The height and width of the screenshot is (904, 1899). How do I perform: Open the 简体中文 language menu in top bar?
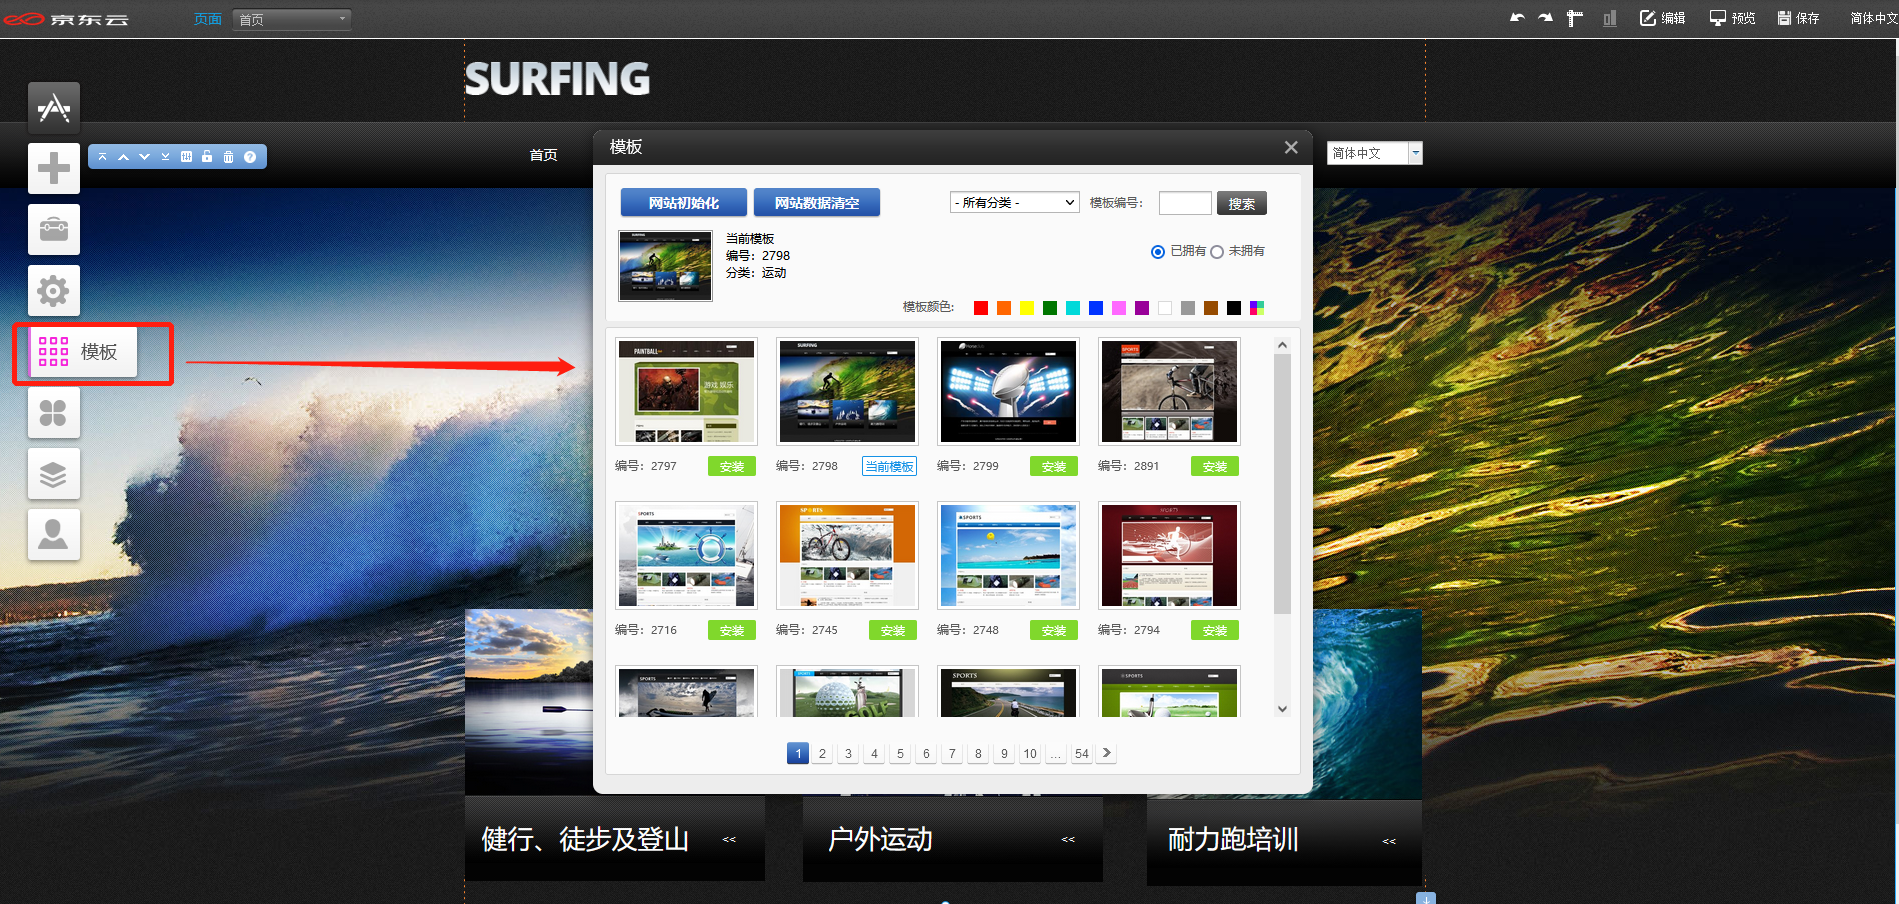[x=1873, y=18]
